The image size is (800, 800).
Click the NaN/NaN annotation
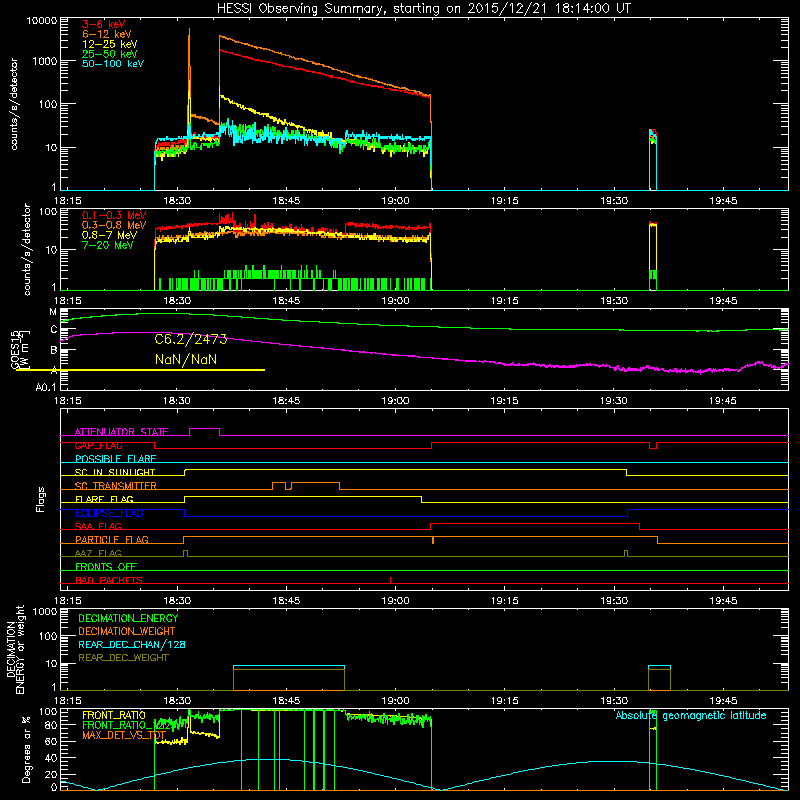pyautogui.click(x=186, y=359)
